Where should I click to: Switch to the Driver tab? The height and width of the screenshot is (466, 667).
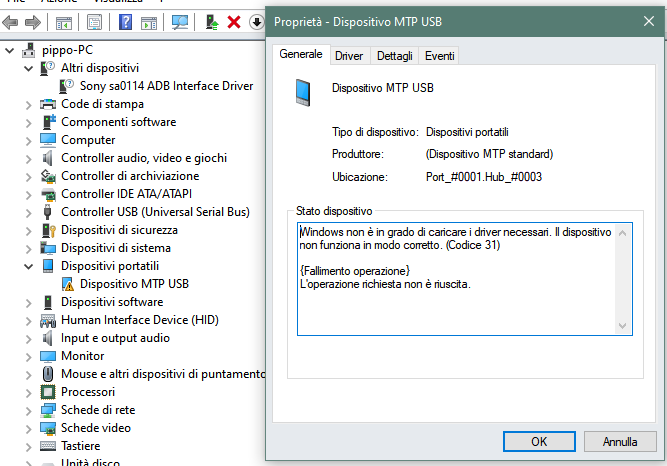(349, 56)
